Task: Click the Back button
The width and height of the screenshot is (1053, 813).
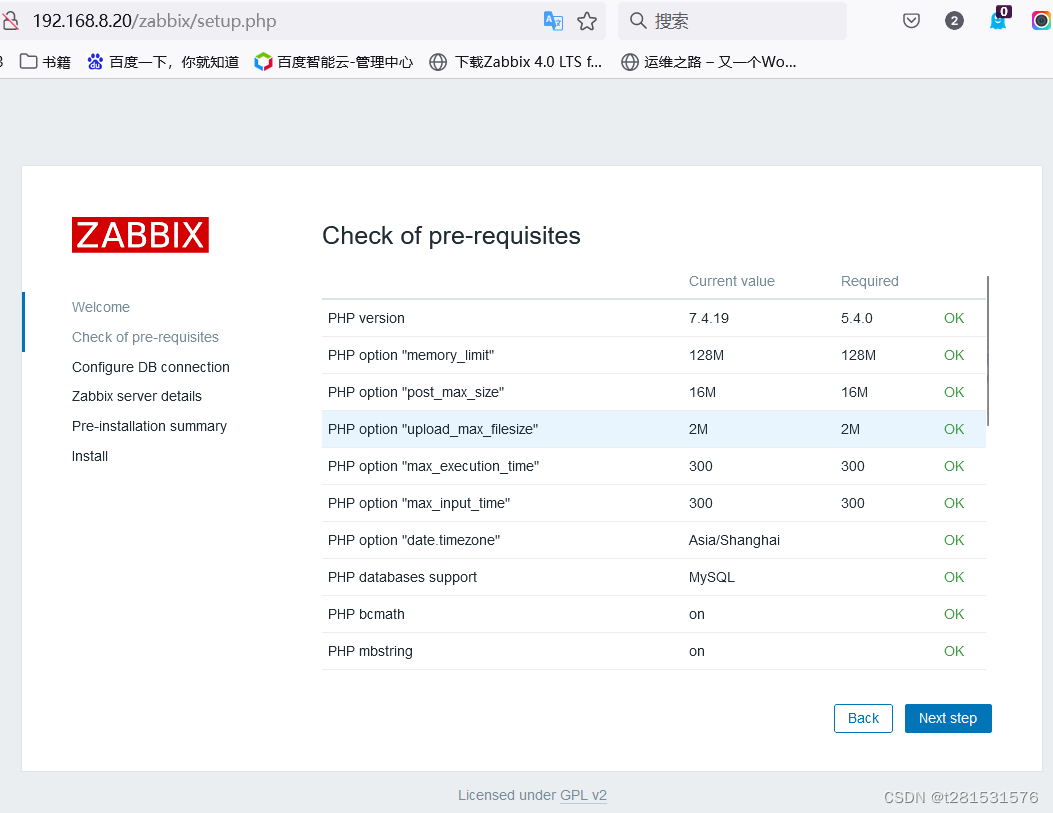Action: pyautogui.click(x=863, y=718)
